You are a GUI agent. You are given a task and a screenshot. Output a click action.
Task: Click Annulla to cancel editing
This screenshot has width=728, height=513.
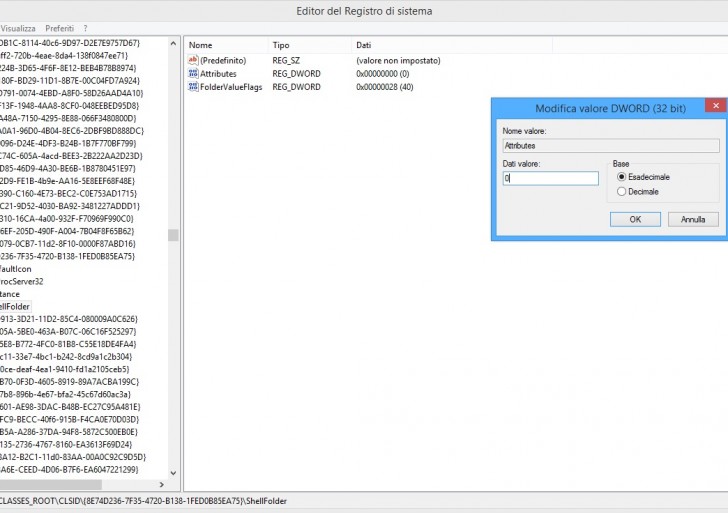[x=693, y=219]
